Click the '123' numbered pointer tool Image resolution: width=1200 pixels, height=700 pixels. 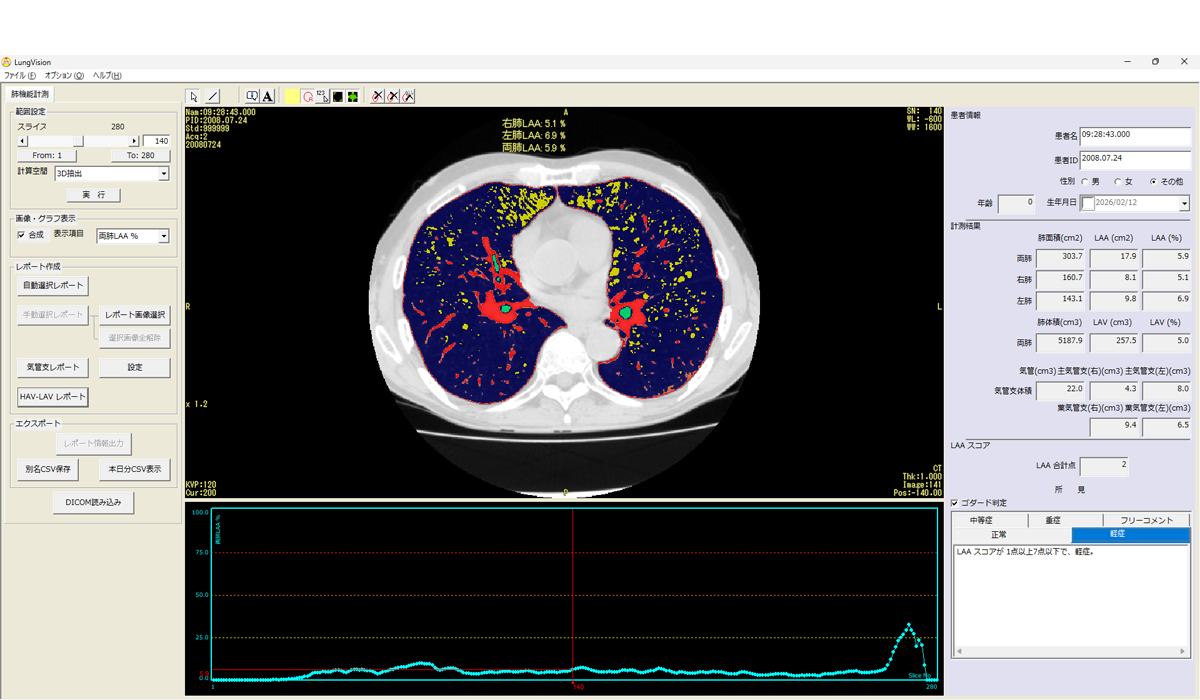coord(322,96)
